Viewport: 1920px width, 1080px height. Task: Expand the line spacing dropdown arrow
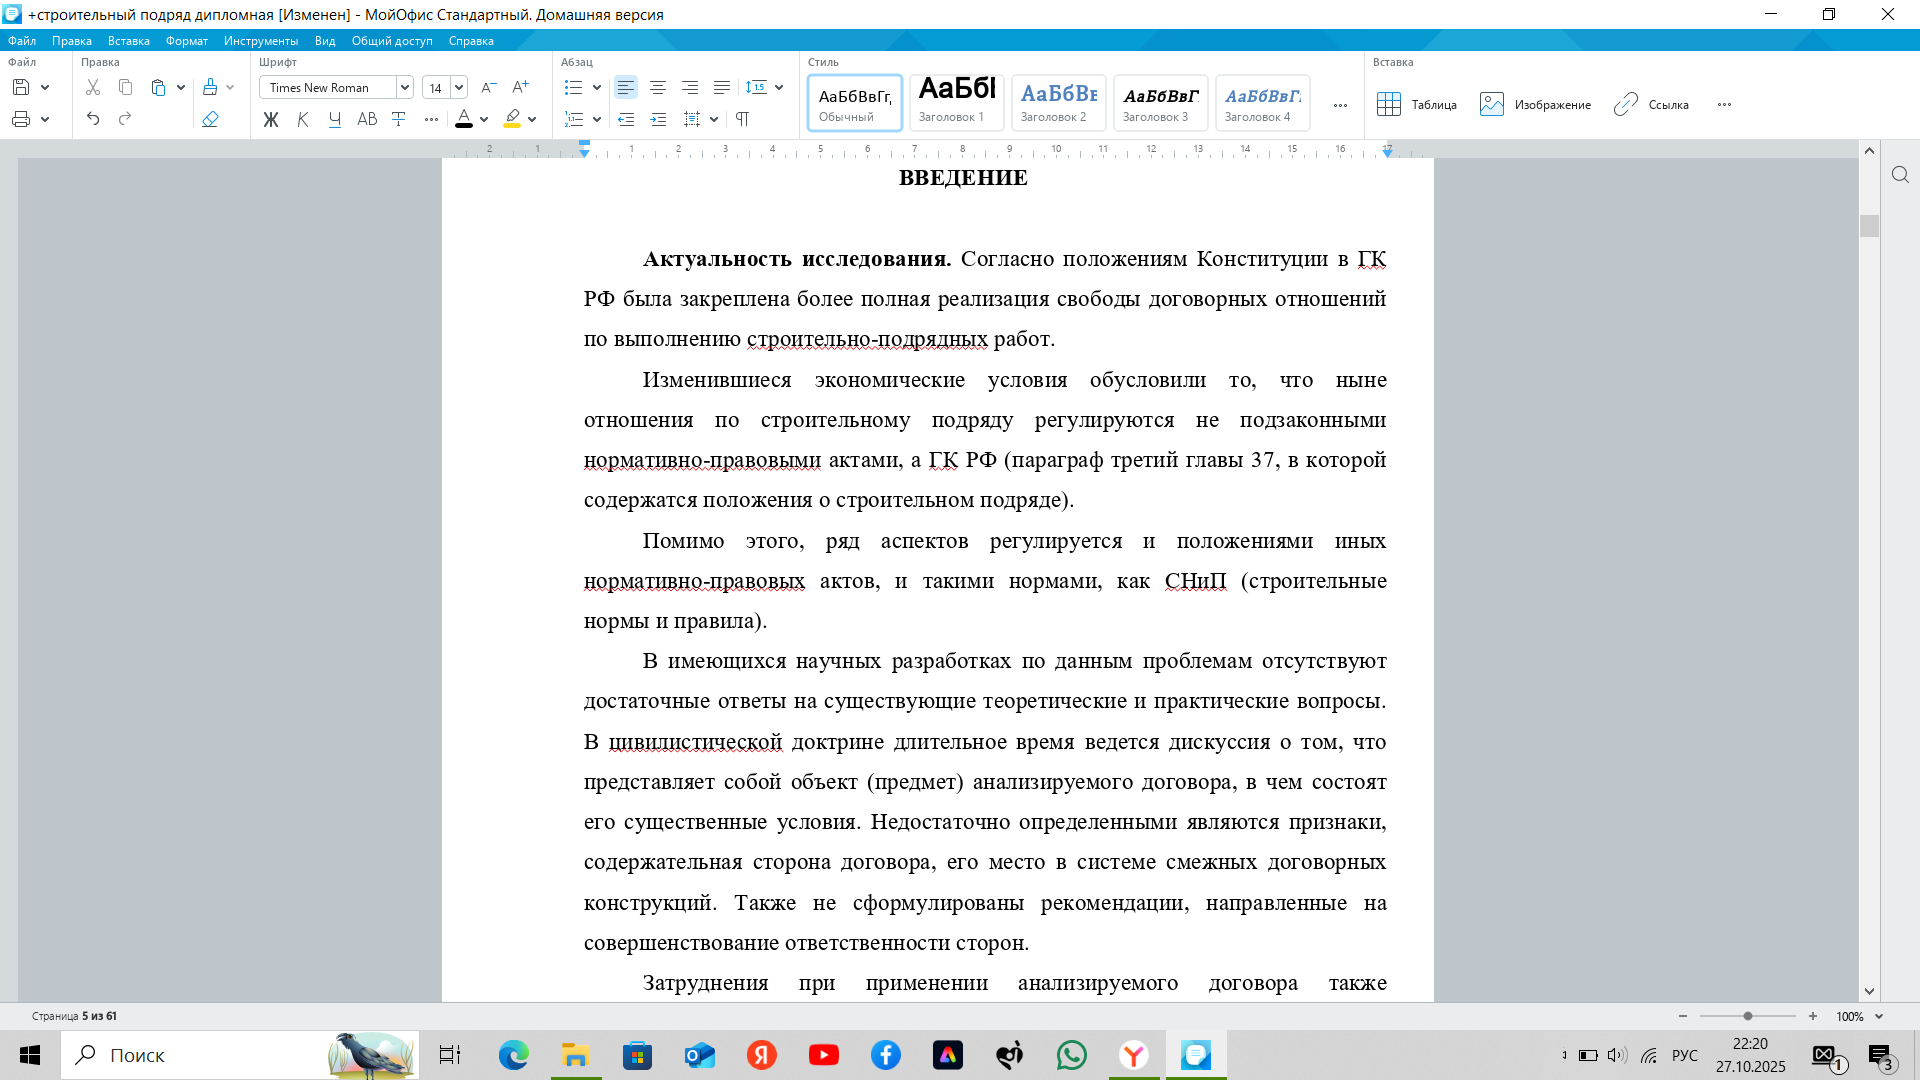[x=779, y=88]
